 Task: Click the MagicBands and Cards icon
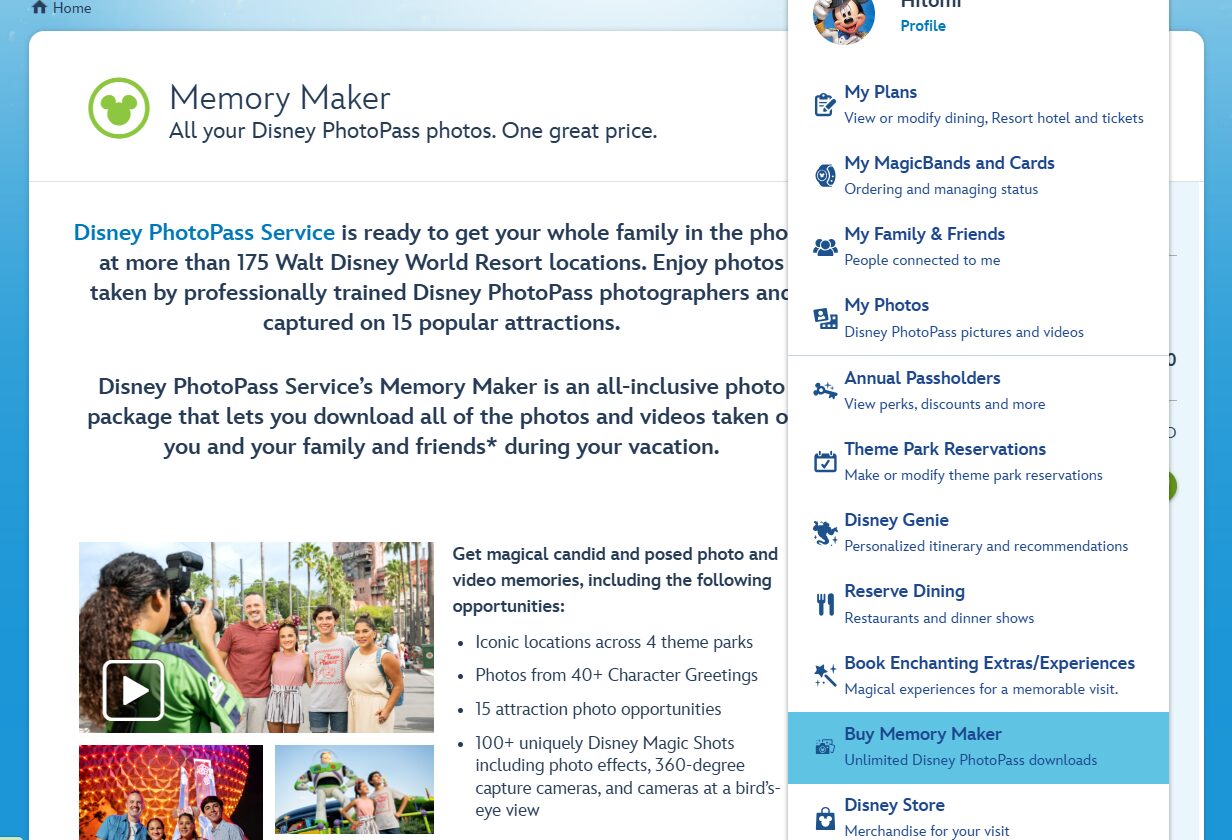(825, 176)
